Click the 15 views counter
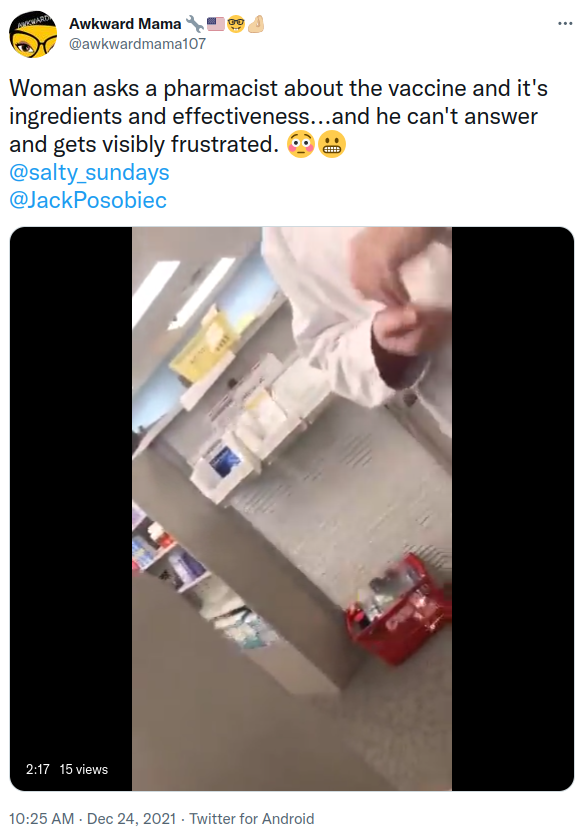 pyautogui.click(x=83, y=769)
